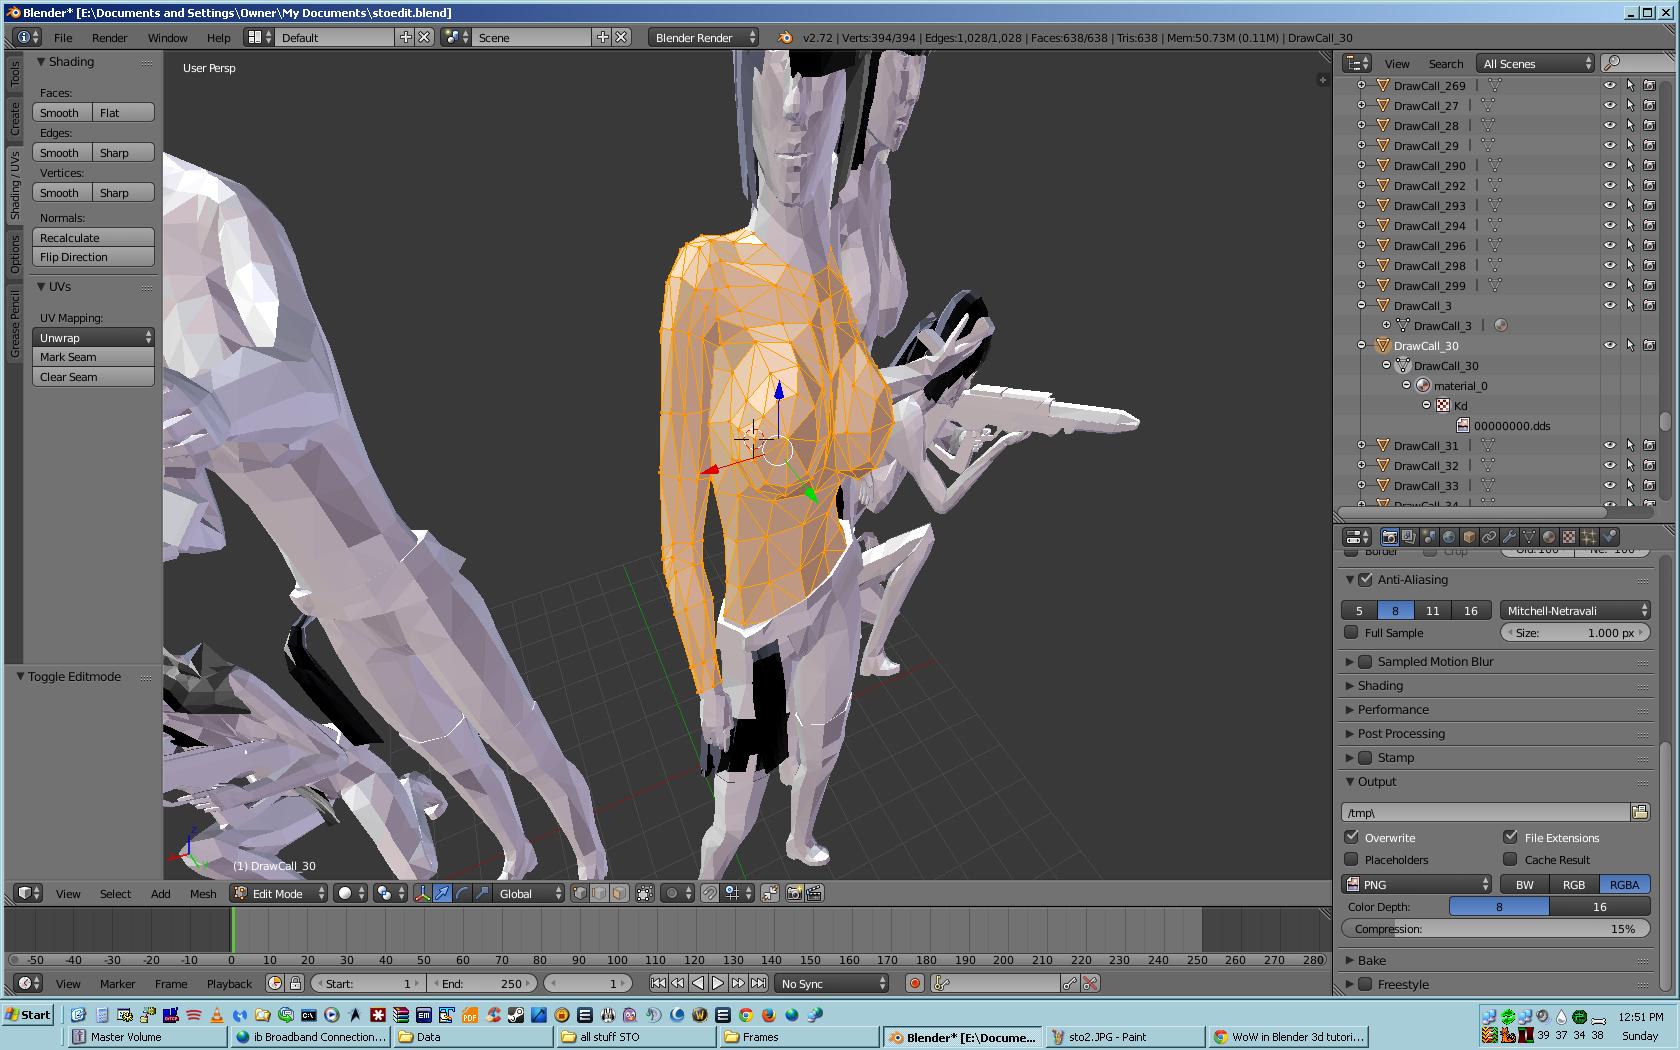Click the Particles properties sparkle icon
Image resolution: width=1680 pixels, height=1050 pixels.
(x=1589, y=537)
